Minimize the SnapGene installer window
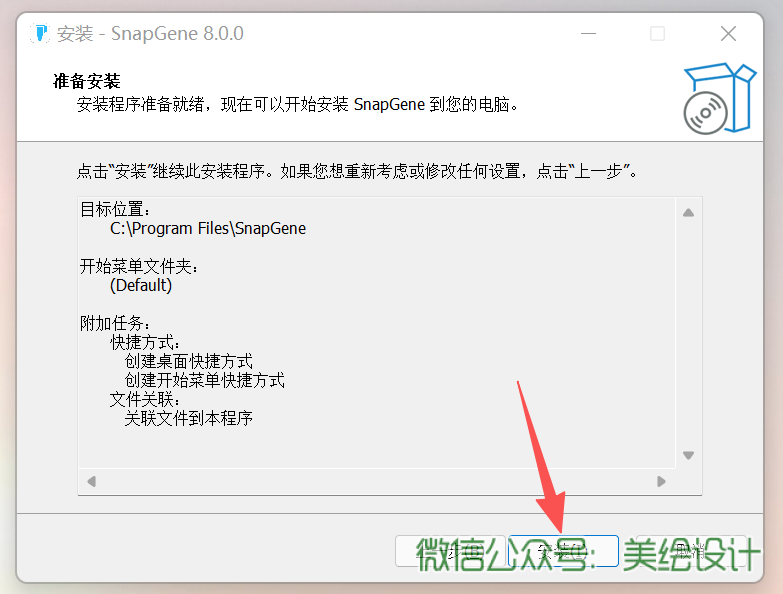783x594 pixels. 586,34
